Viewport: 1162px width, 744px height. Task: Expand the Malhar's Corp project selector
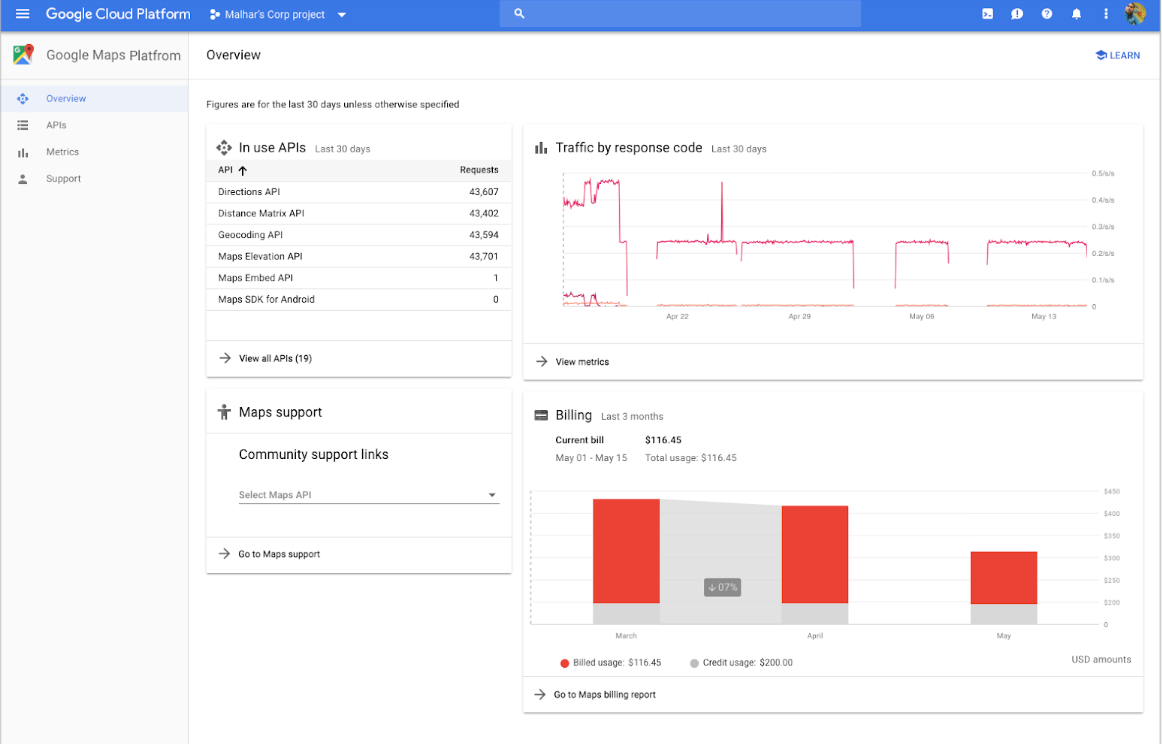pos(278,14)
